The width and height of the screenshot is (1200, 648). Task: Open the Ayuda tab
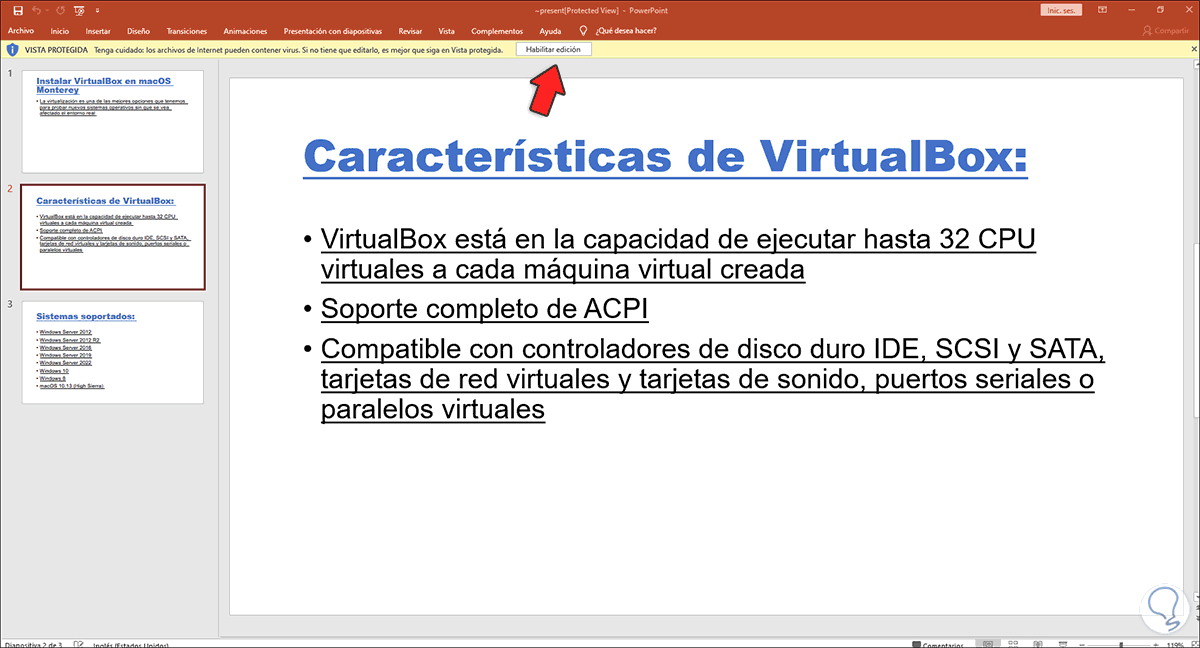click(550, 31)
